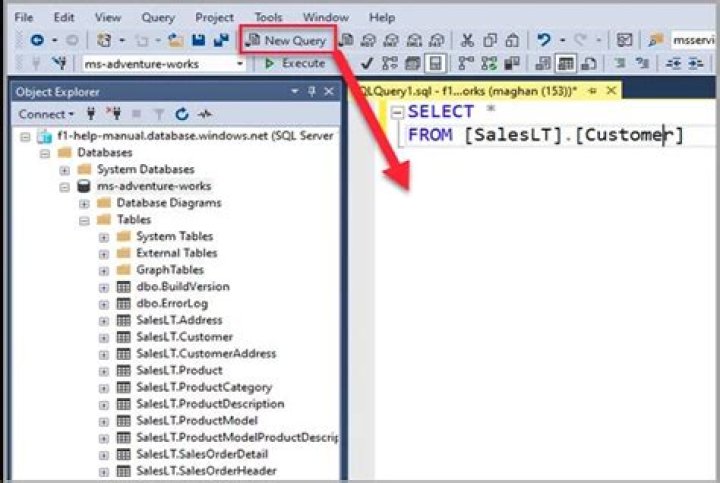Pin the Object Explorer panel (Auto Hide)
The height and width of the screenshot is (483, 720).
point(312,91)
